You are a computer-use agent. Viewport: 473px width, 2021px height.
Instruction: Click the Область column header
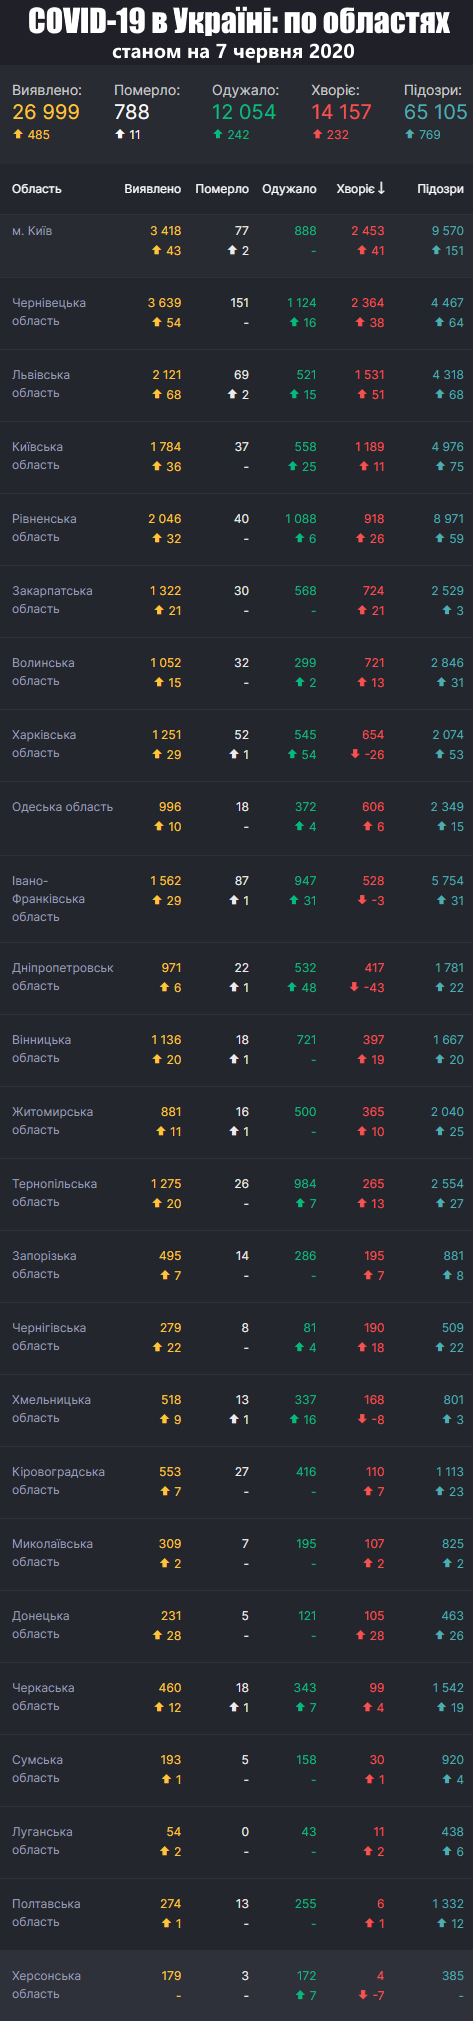coord(37,188)
